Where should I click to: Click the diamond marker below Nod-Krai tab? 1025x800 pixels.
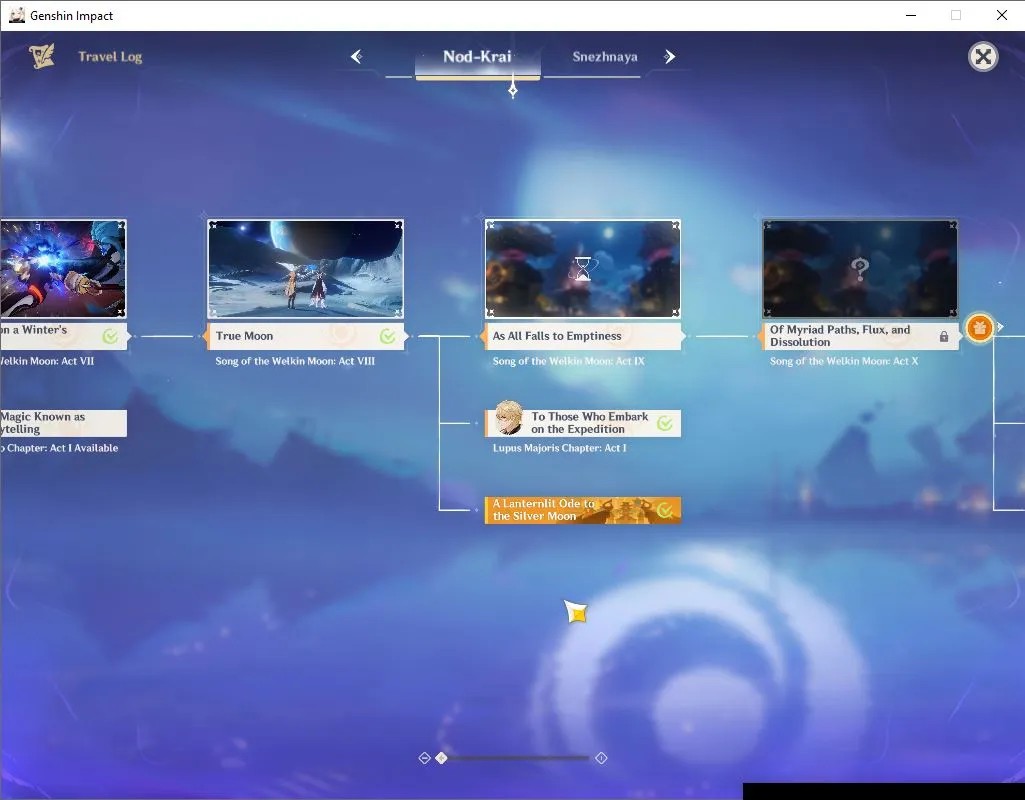pyautogui.click(x=513, y=90)
